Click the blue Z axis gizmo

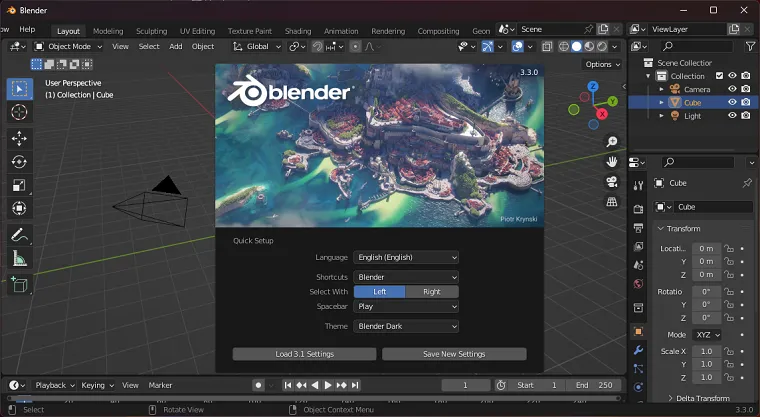tap(593, 86)
